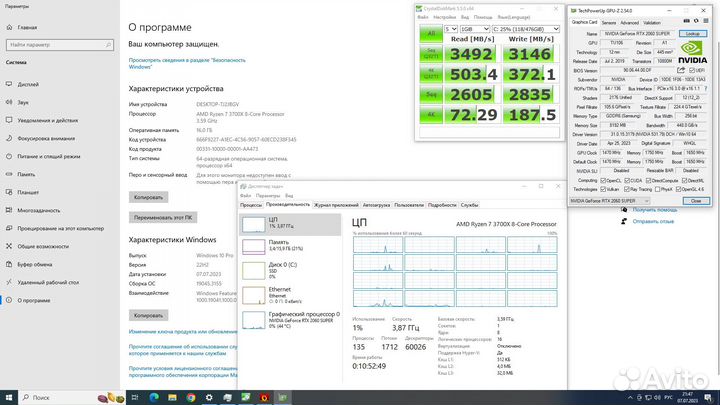The image size is (720, 405).
Task: Click the Lookup button in GPU-Z
Action: pyautogui.click(x=692, y=34)
